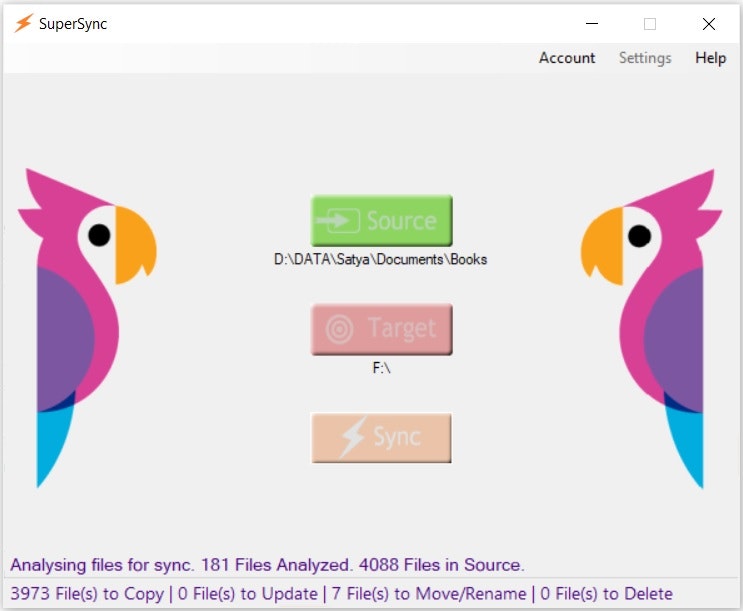This screenshot has height=611, width=743.
Task: Click the SuperSync lightning bolt title icon
Action: pos(23,23)
